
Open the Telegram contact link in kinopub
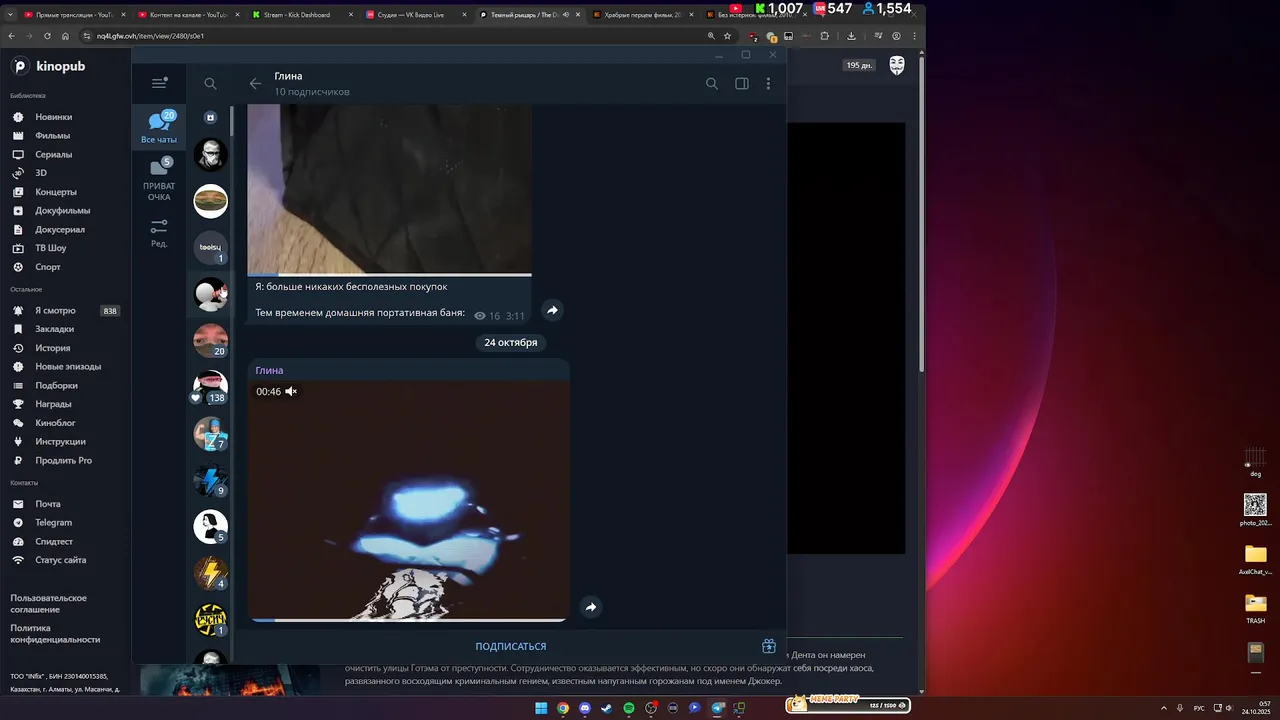coord(53,523)
